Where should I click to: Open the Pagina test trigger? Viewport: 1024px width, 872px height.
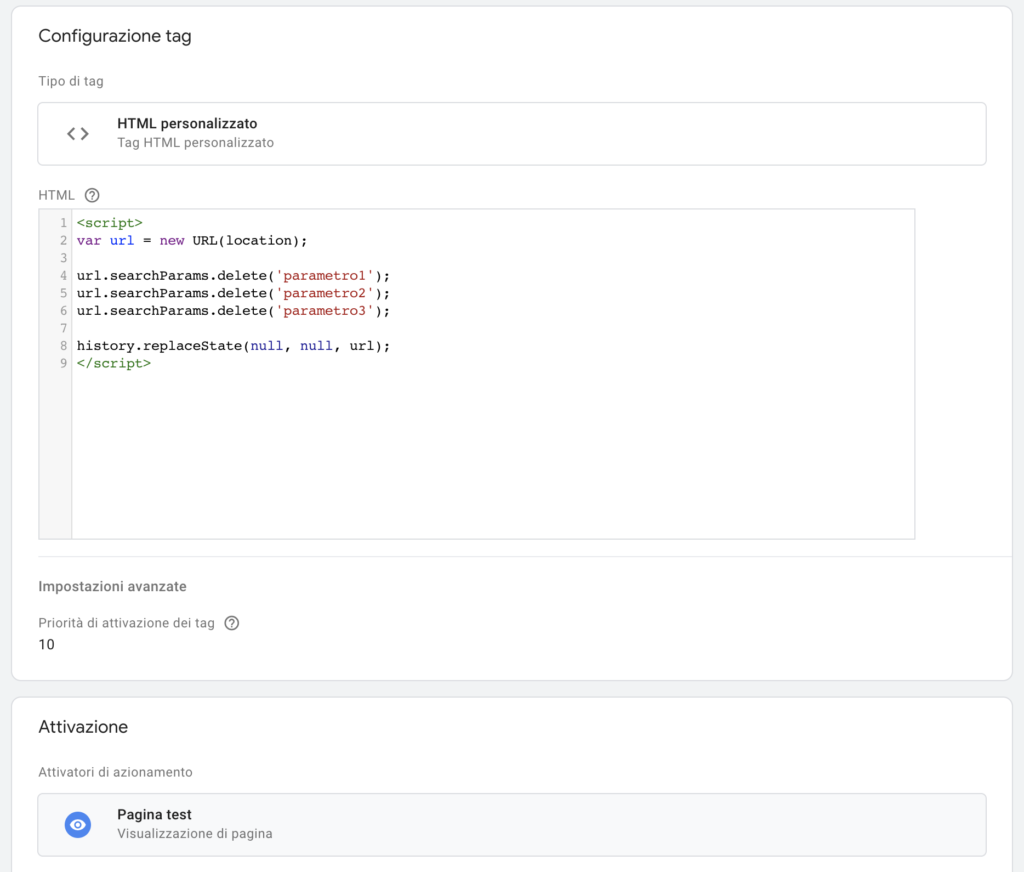(x=511, y=824)
